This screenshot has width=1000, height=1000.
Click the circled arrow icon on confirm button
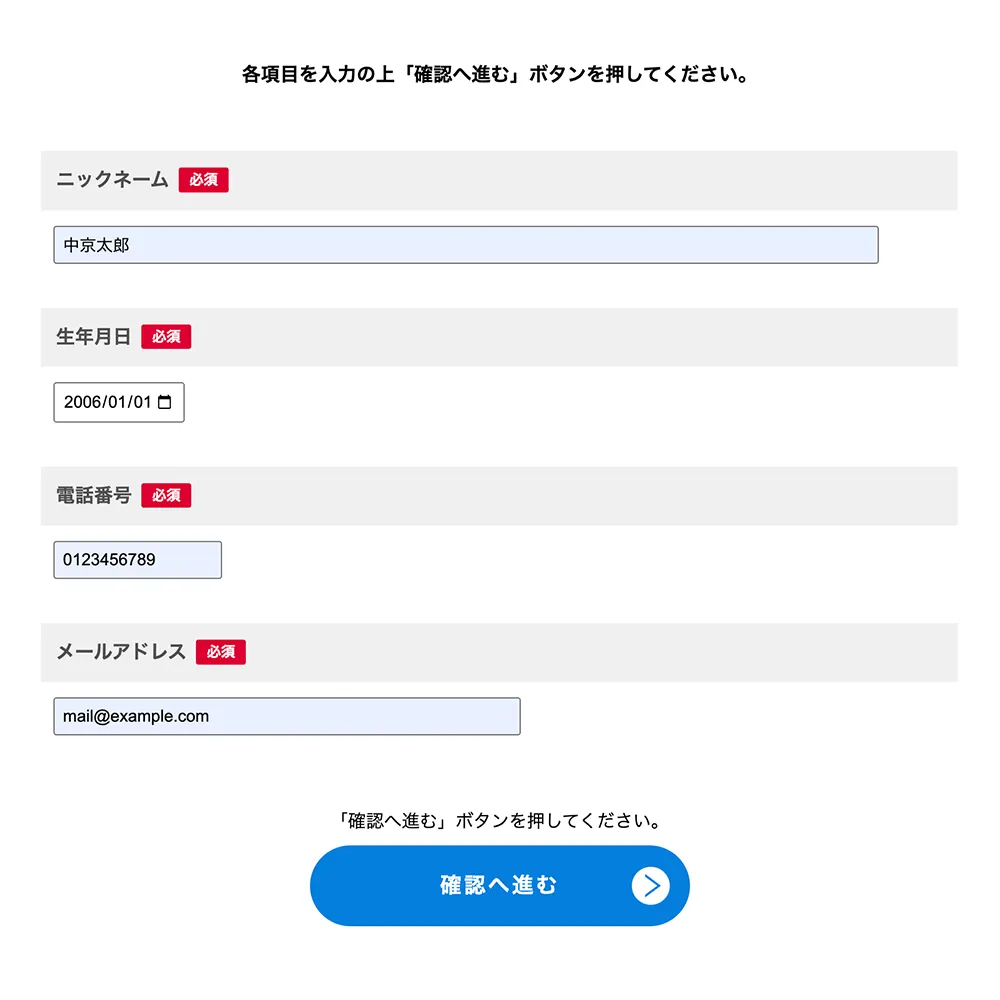[x=650, y=886]
